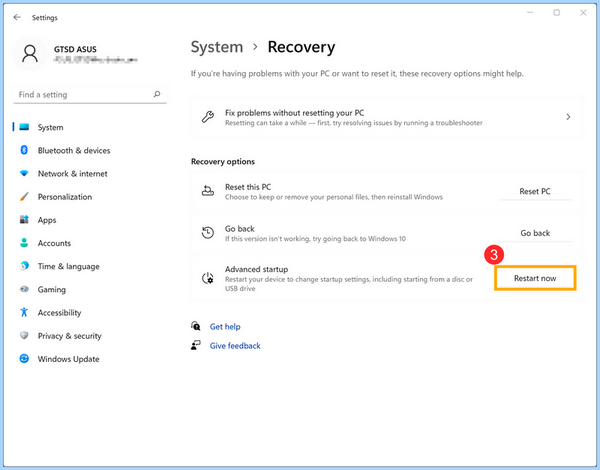Click the Go back button
The image size is (600, 470).
click(x=535, y=233)
